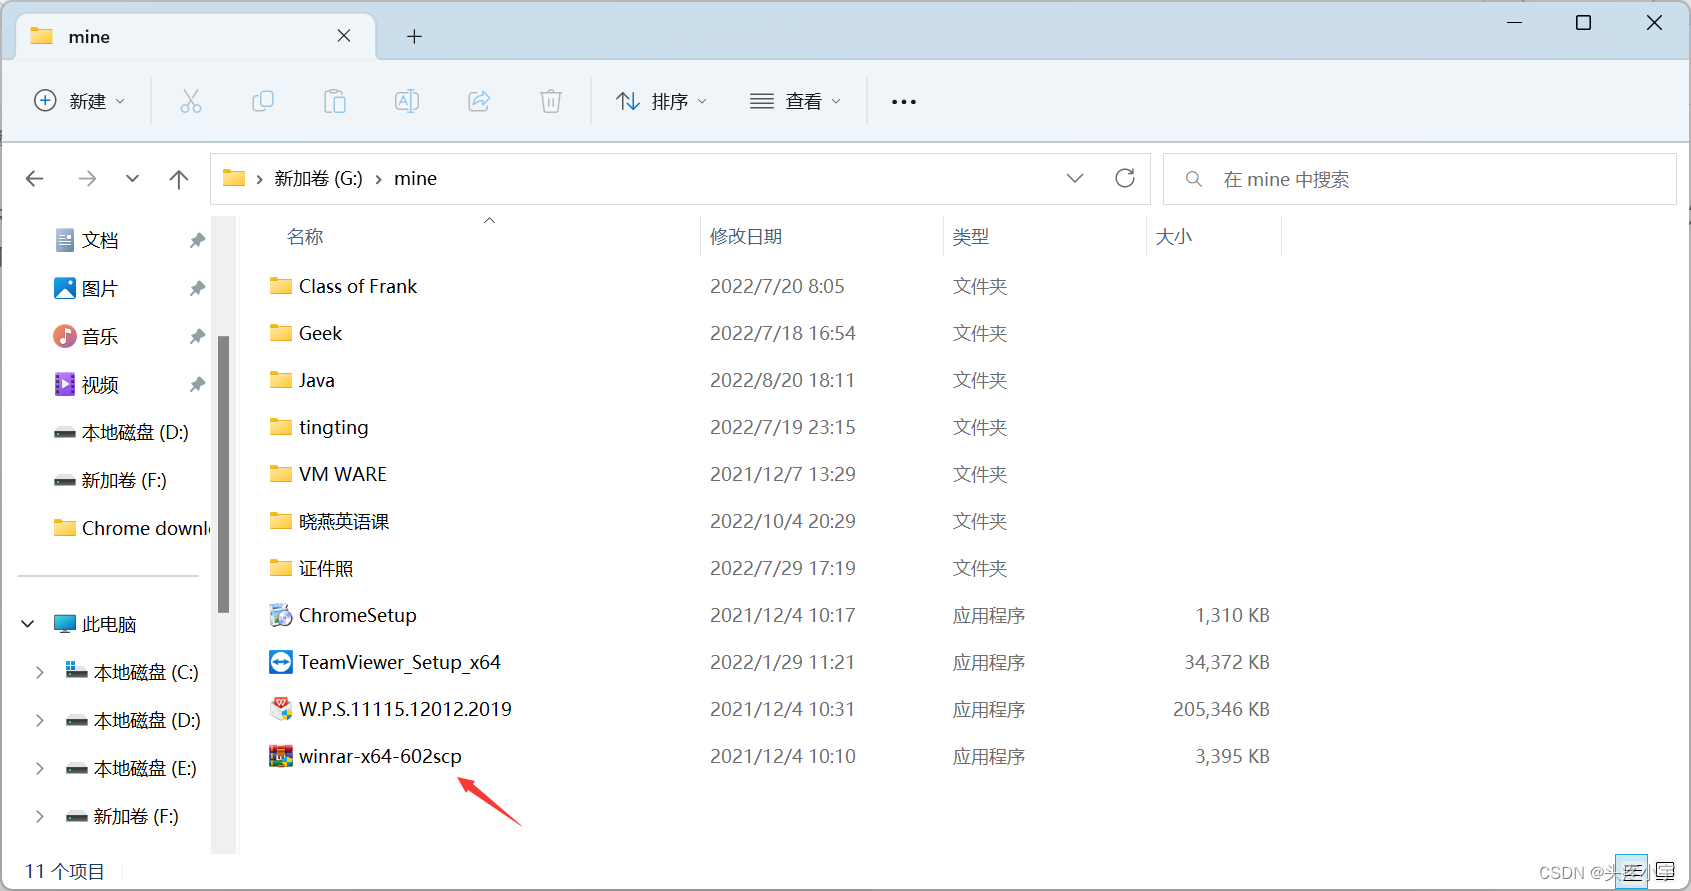
Task: Click the Share icon in toolbar
Action: [479, 101]
